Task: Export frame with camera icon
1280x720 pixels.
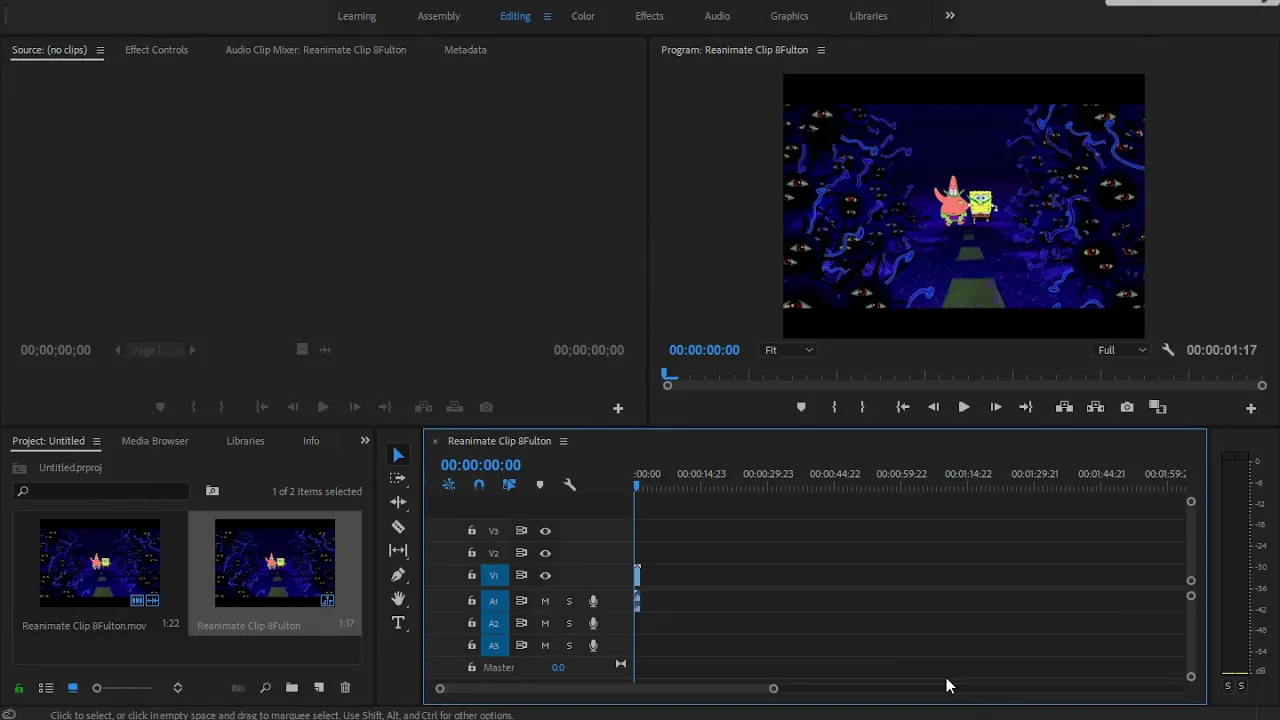Action: 1127,407
